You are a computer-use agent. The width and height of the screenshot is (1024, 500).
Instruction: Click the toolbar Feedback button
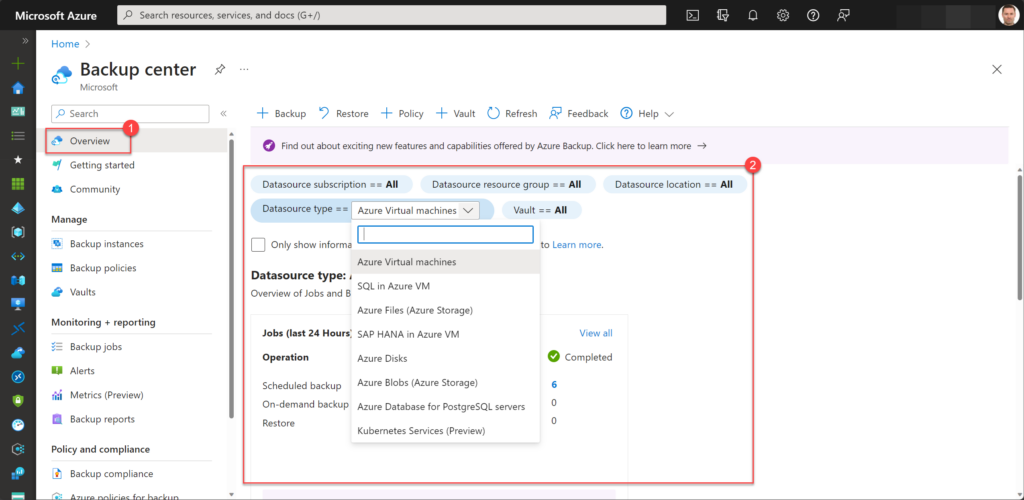click(579, 114)
